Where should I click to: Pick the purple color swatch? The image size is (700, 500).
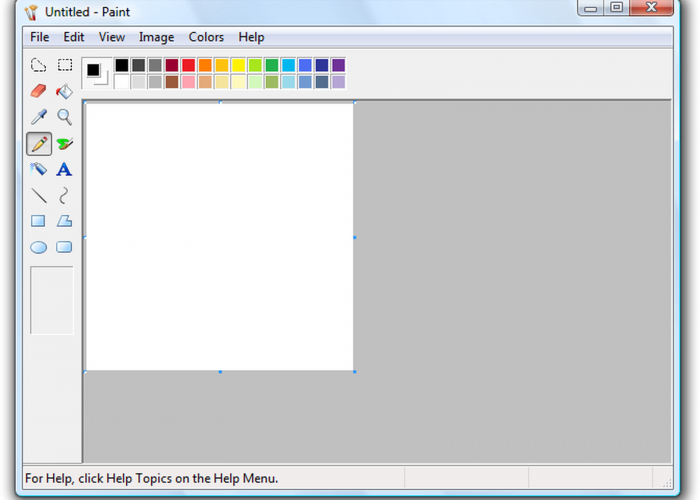click(338, 65)
